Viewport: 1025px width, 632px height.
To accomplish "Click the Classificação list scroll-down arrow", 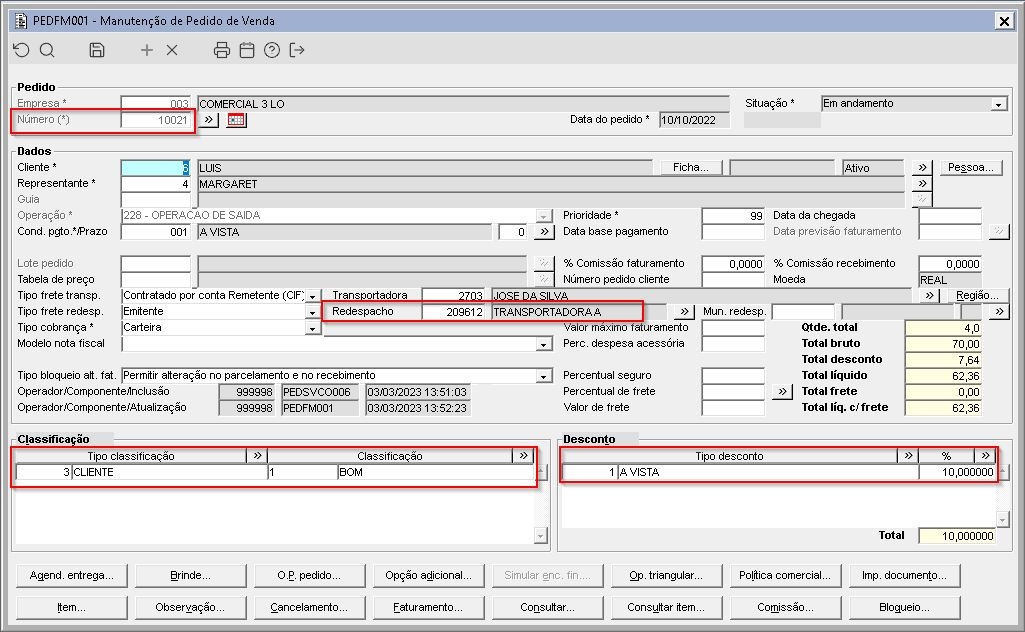I will click(x=540, y=536).
